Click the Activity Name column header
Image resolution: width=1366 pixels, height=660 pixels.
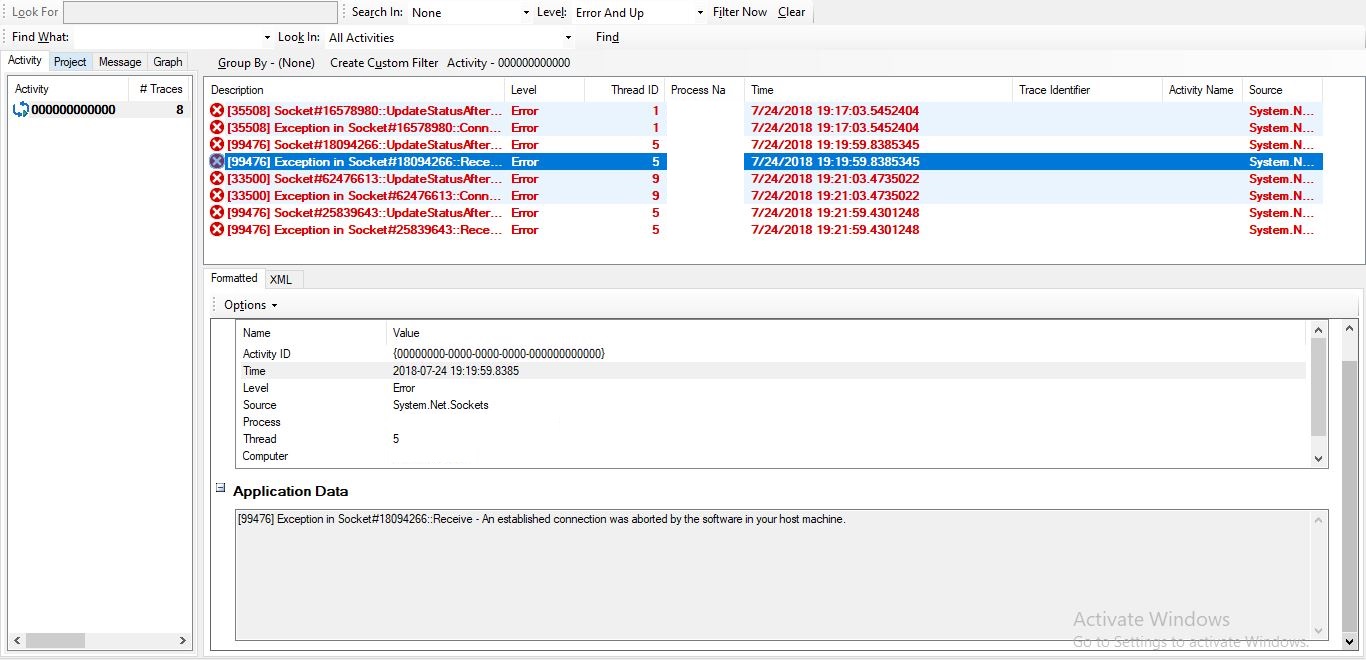click(1202, 90)
